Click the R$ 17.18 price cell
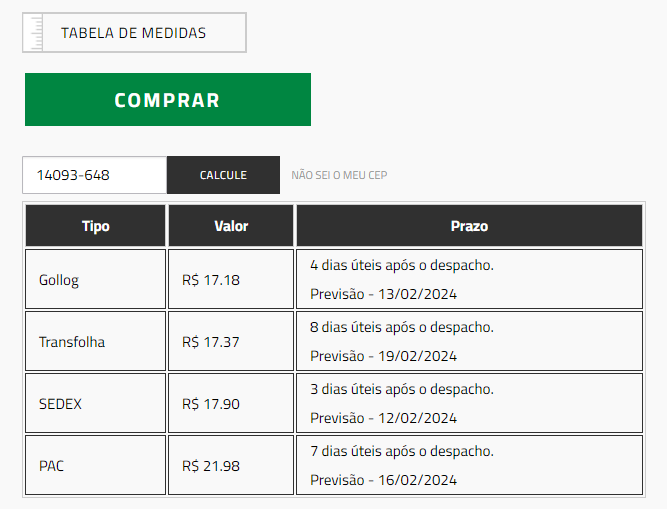Image resolution: width=667 pixels, height=509 pixels. pyautogui.click(x=231, y=279)
